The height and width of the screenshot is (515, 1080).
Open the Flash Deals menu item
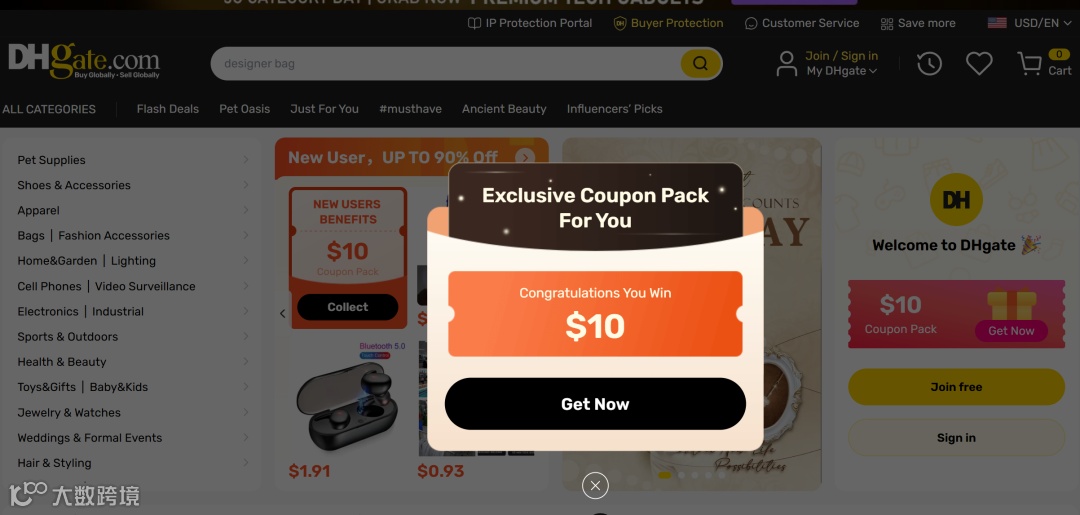click(x=167, y=109)
